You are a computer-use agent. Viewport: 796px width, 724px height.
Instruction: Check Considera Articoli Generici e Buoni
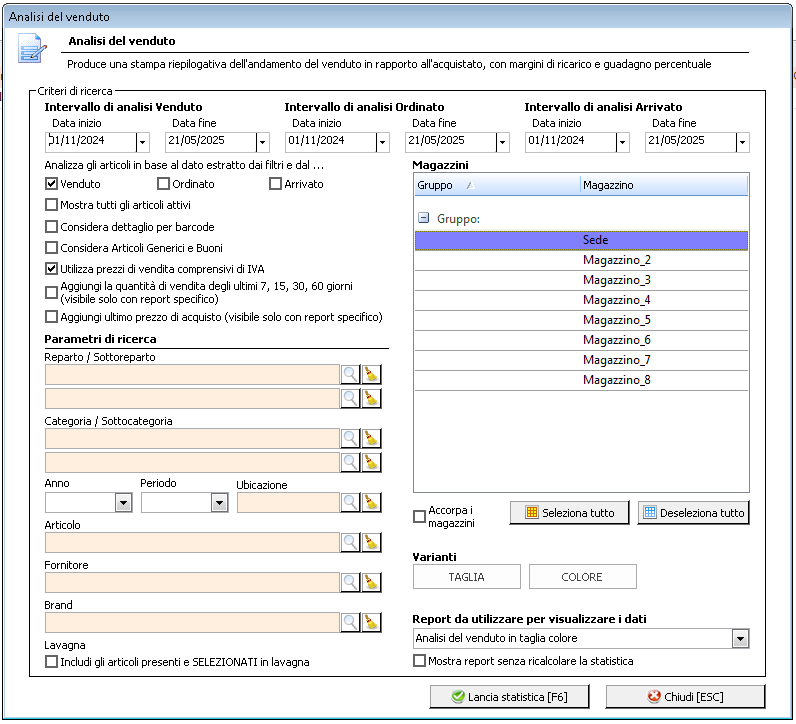51,248
